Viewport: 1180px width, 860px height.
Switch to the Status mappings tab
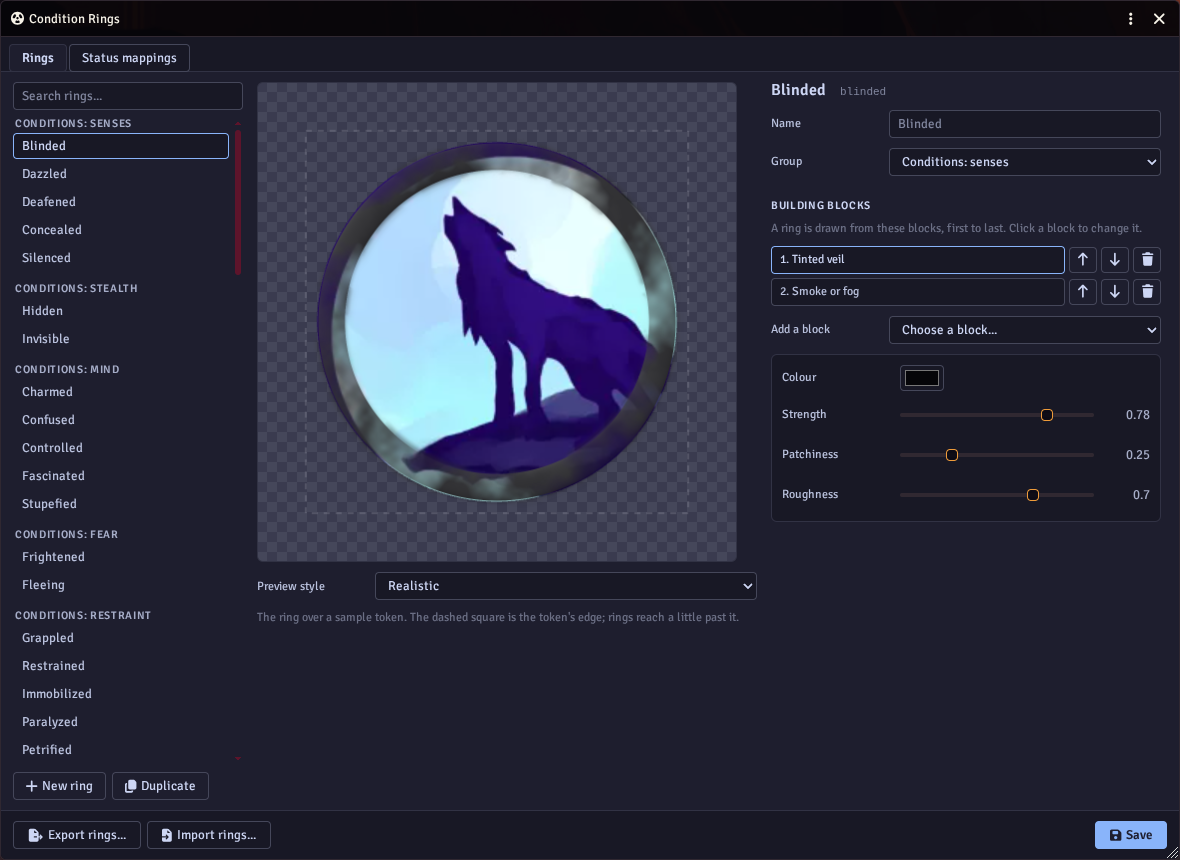[x=129, y=58]
